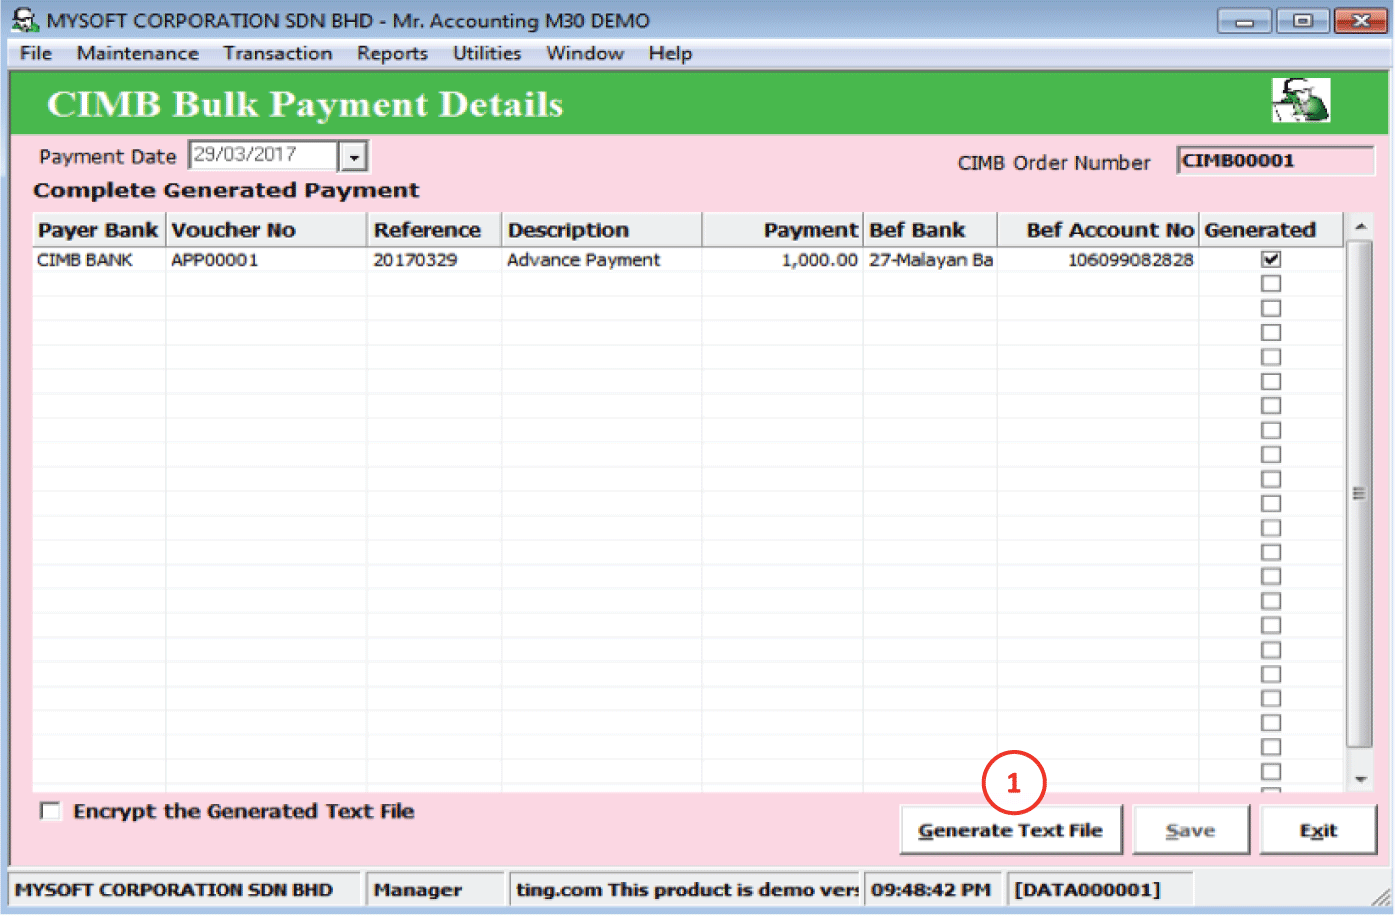Click the table scrollbar up arrow

click(1360, 227)
